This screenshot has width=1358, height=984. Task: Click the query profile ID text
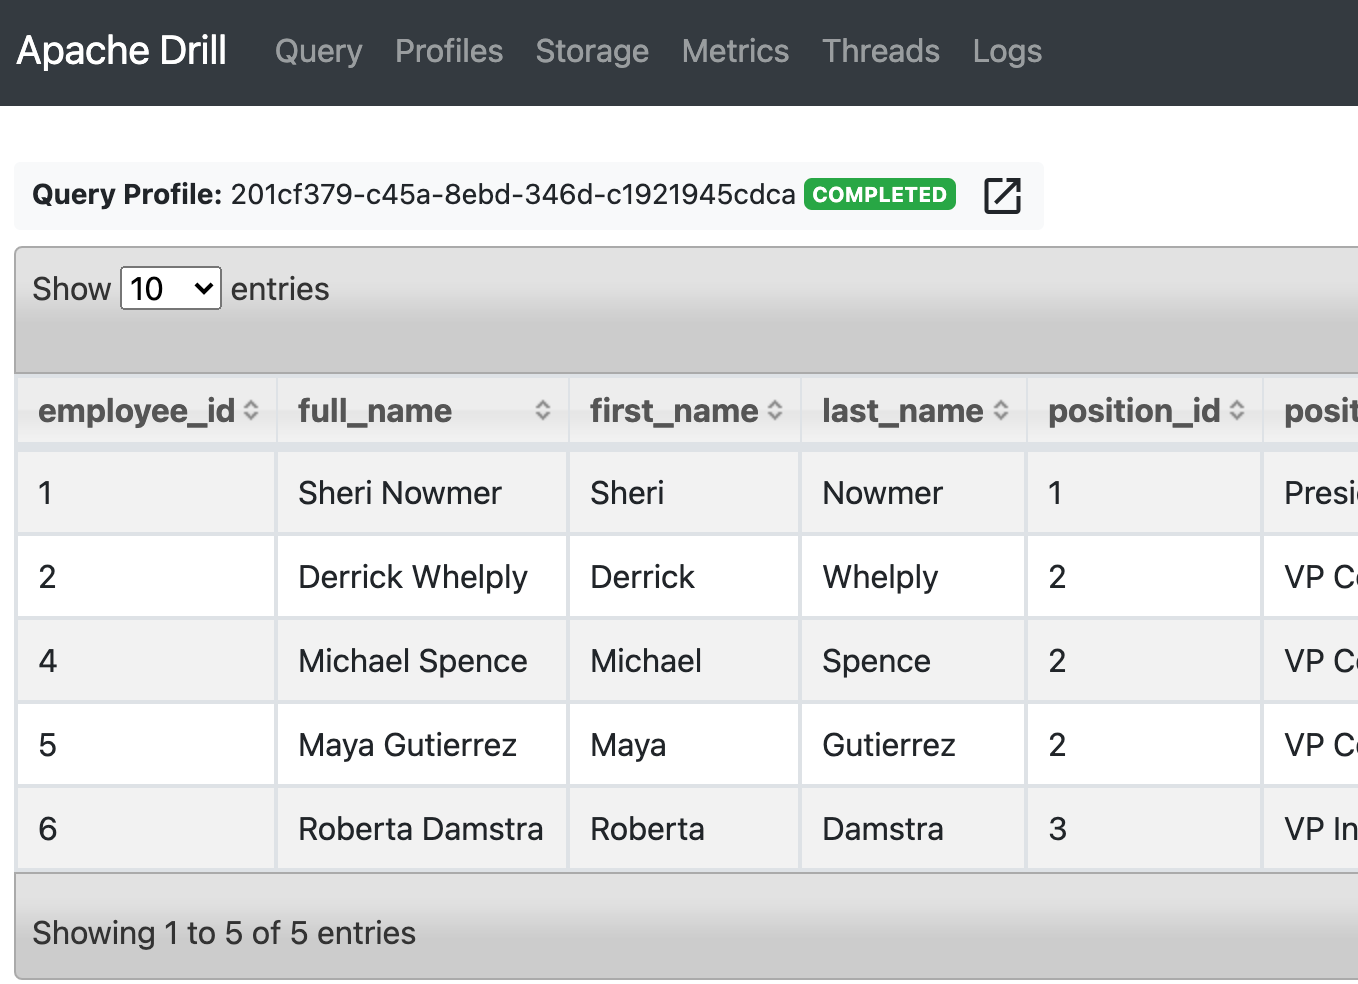click(513, 194)
